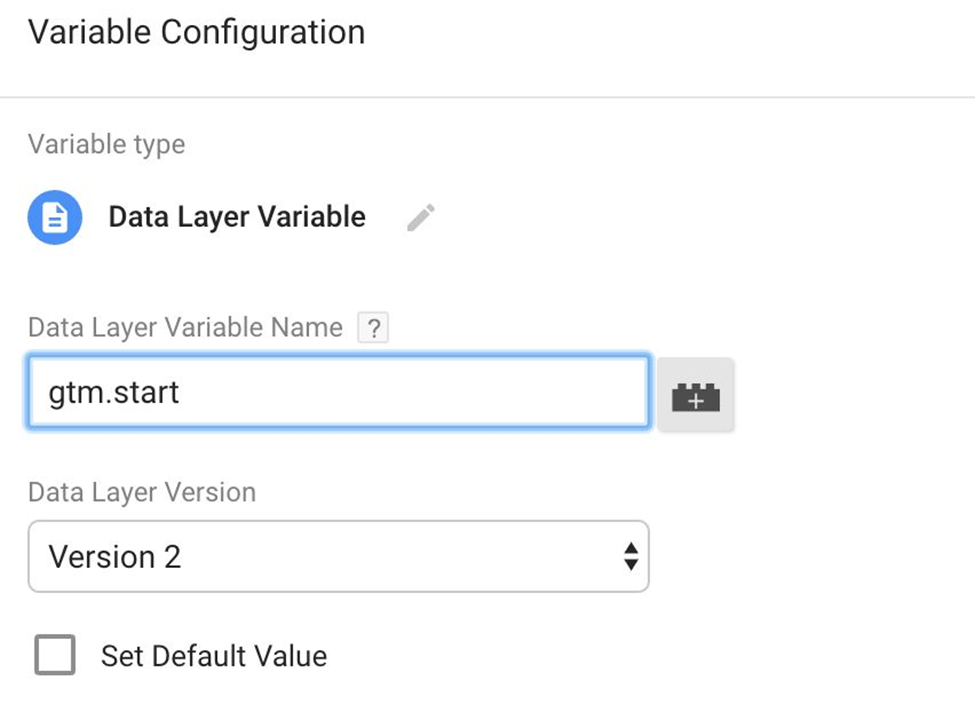The image size is (975, 712).
Task: Click empty space right of gtm.start text
Action: [420, 392]
